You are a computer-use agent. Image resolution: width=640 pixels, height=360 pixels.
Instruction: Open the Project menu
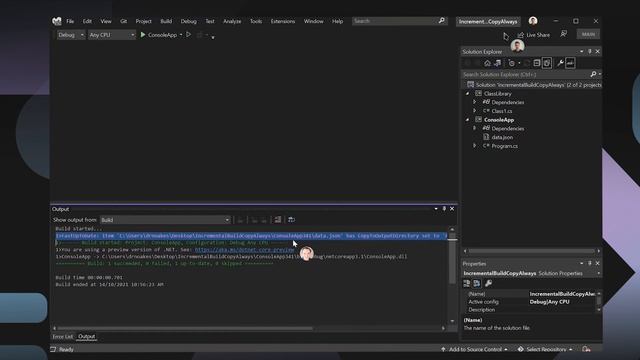(x=143, y=21)
